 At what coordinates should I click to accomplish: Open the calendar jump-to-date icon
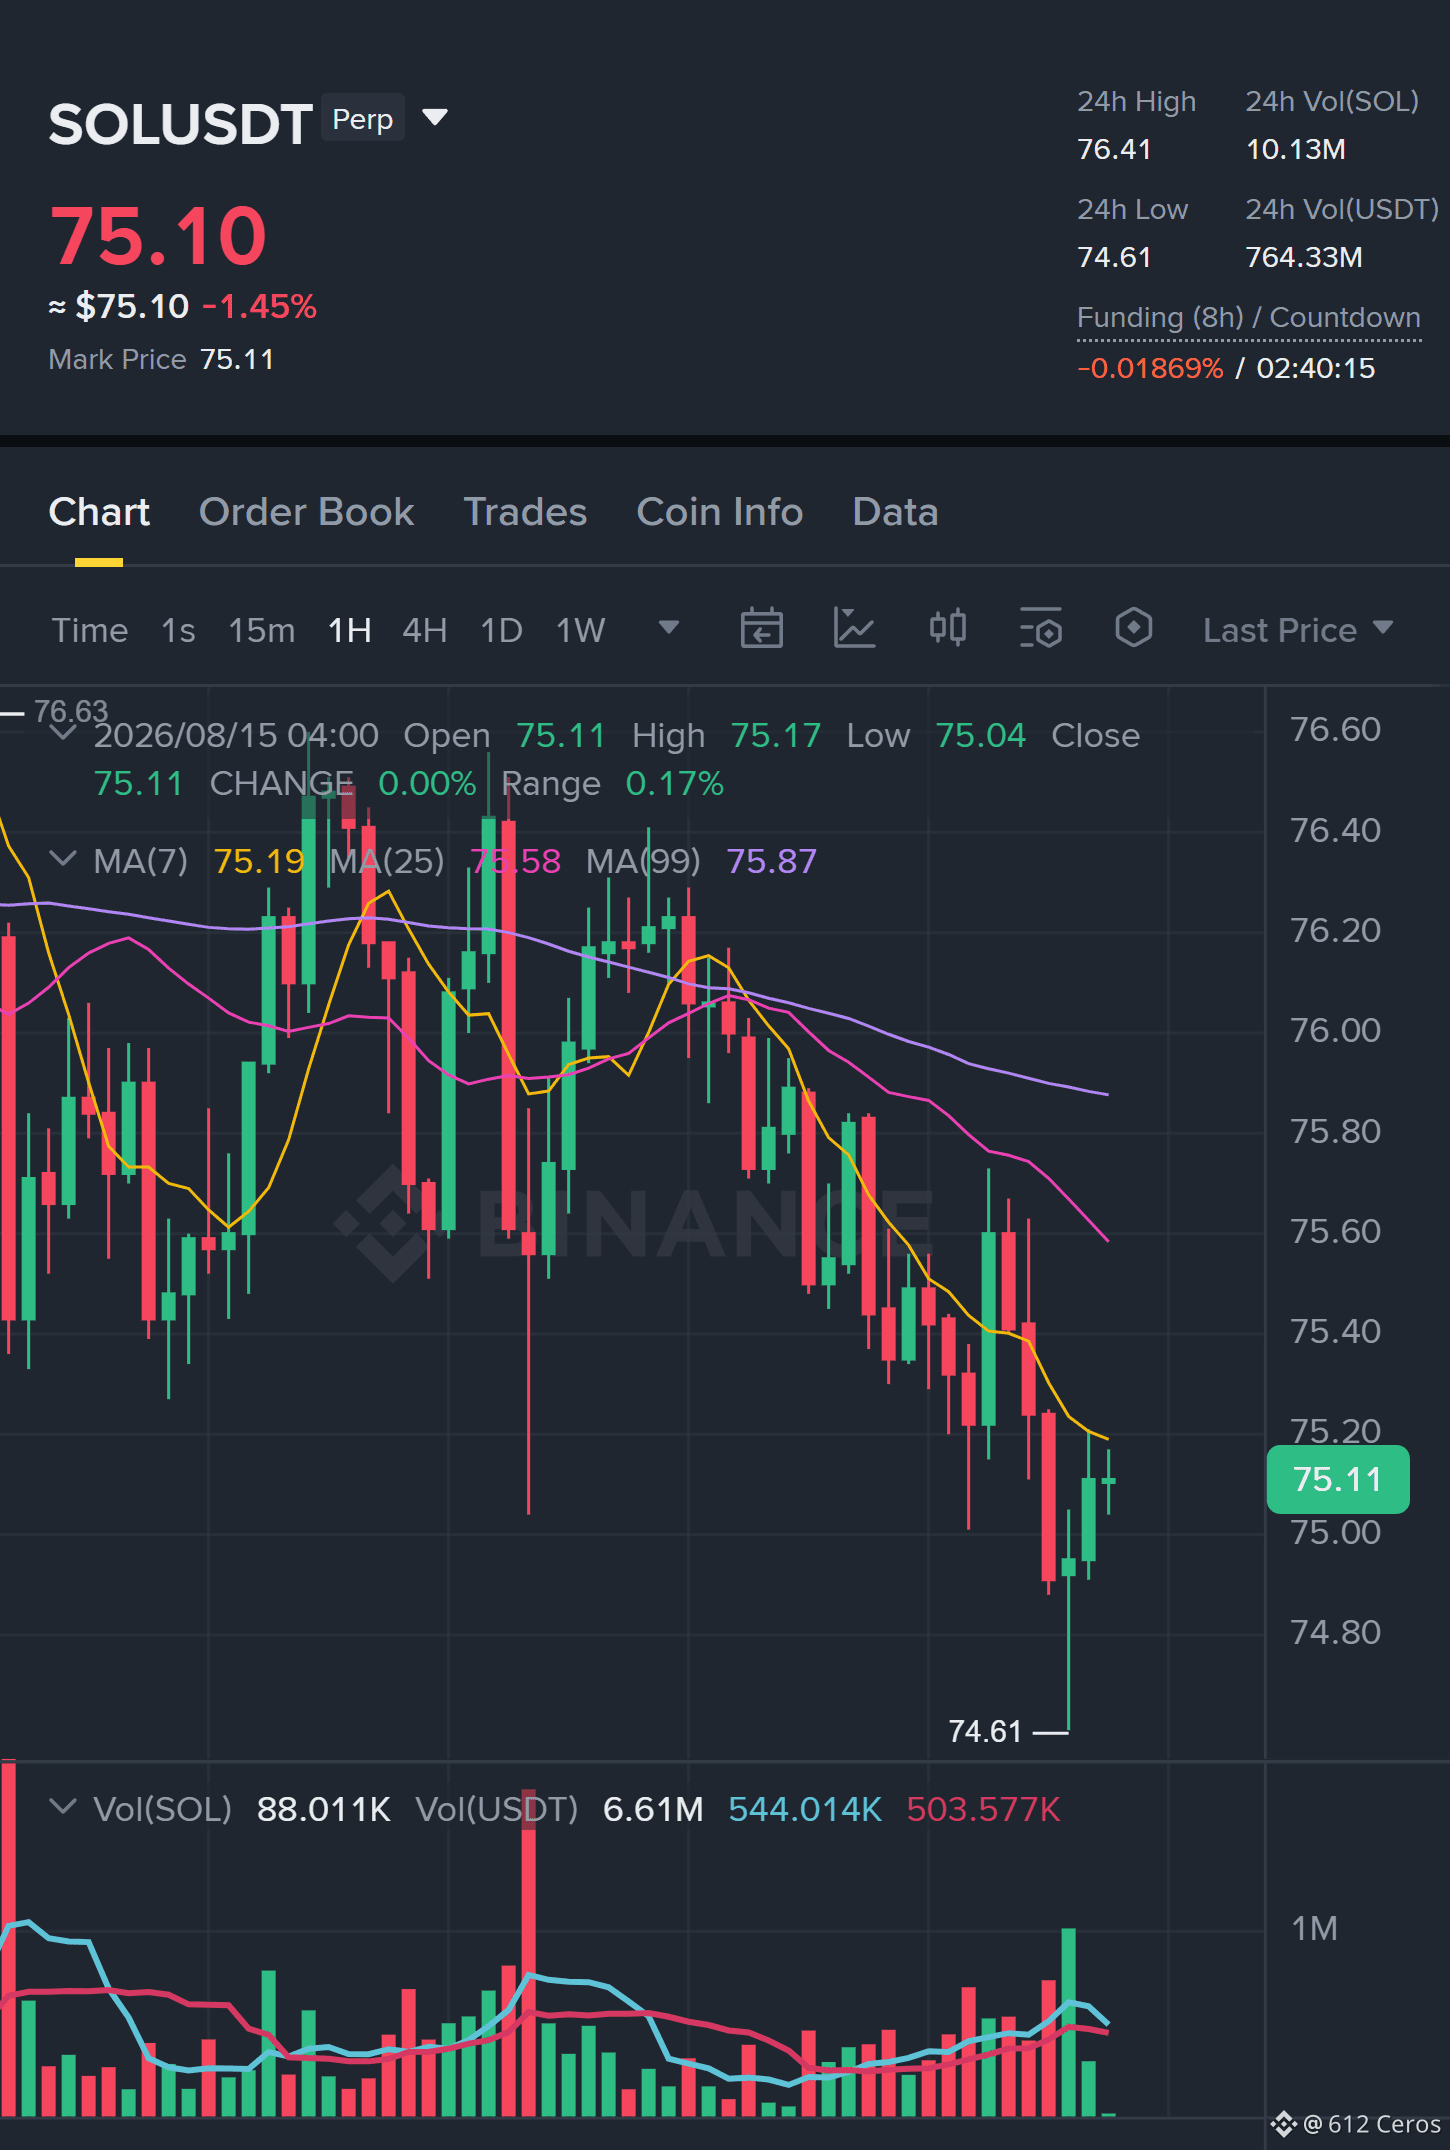761,629
